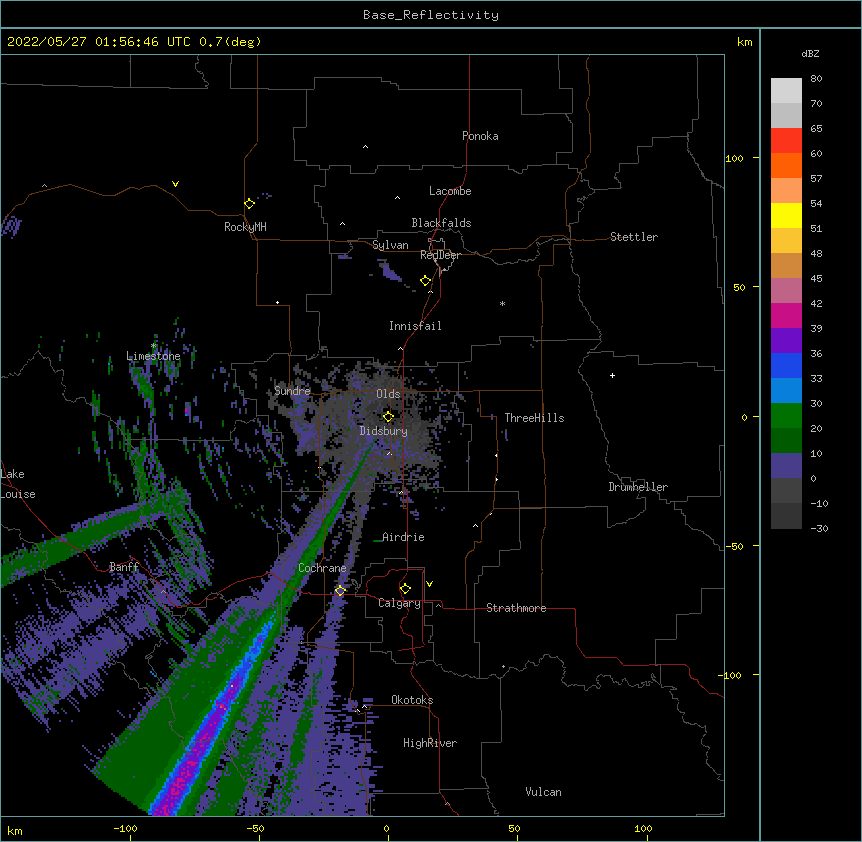862x842 pixels.
Task: Click the yellow marker above Calgary label
Action: pos(405,588)
